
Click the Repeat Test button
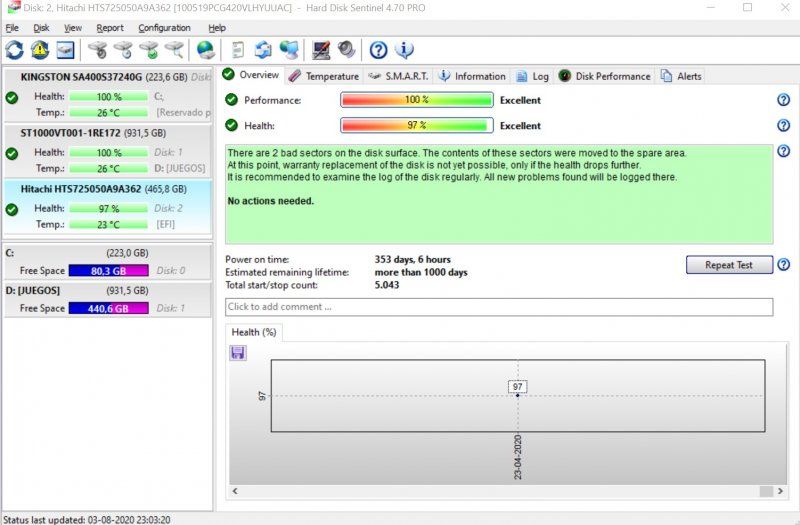pos(729,265)
